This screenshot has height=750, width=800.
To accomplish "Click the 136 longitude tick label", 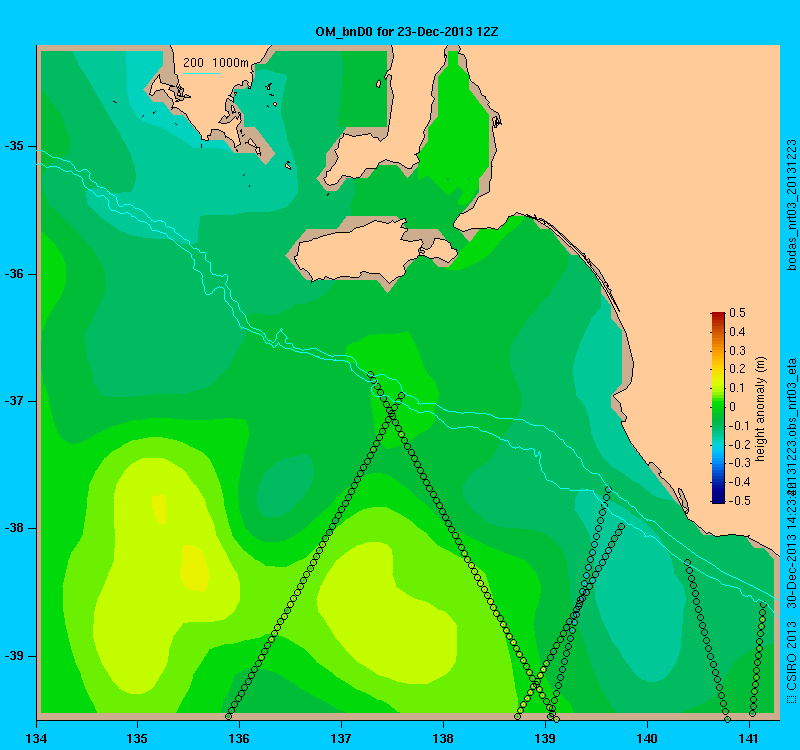I will coord(239,738).
